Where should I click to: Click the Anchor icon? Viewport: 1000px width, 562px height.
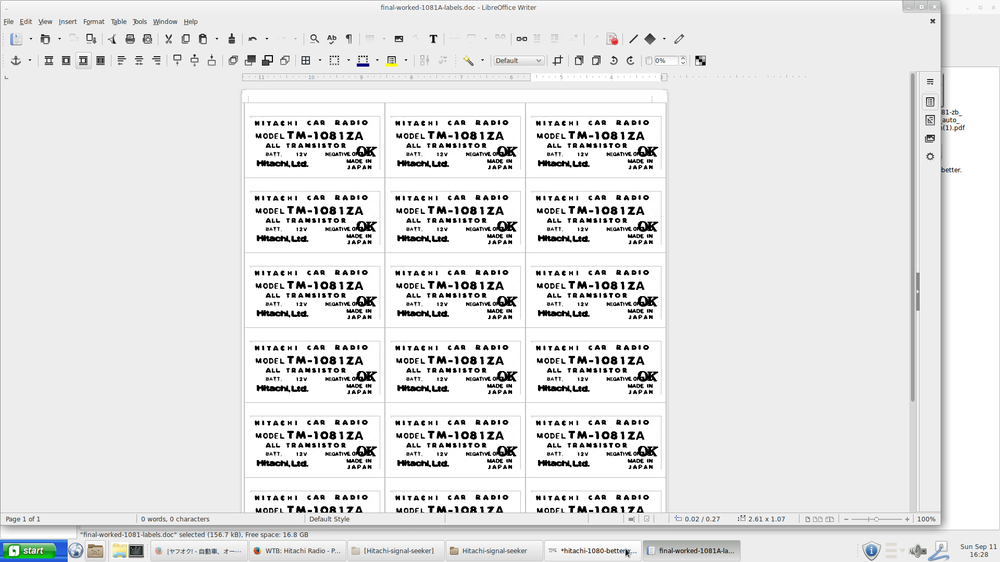click(16, 61)
